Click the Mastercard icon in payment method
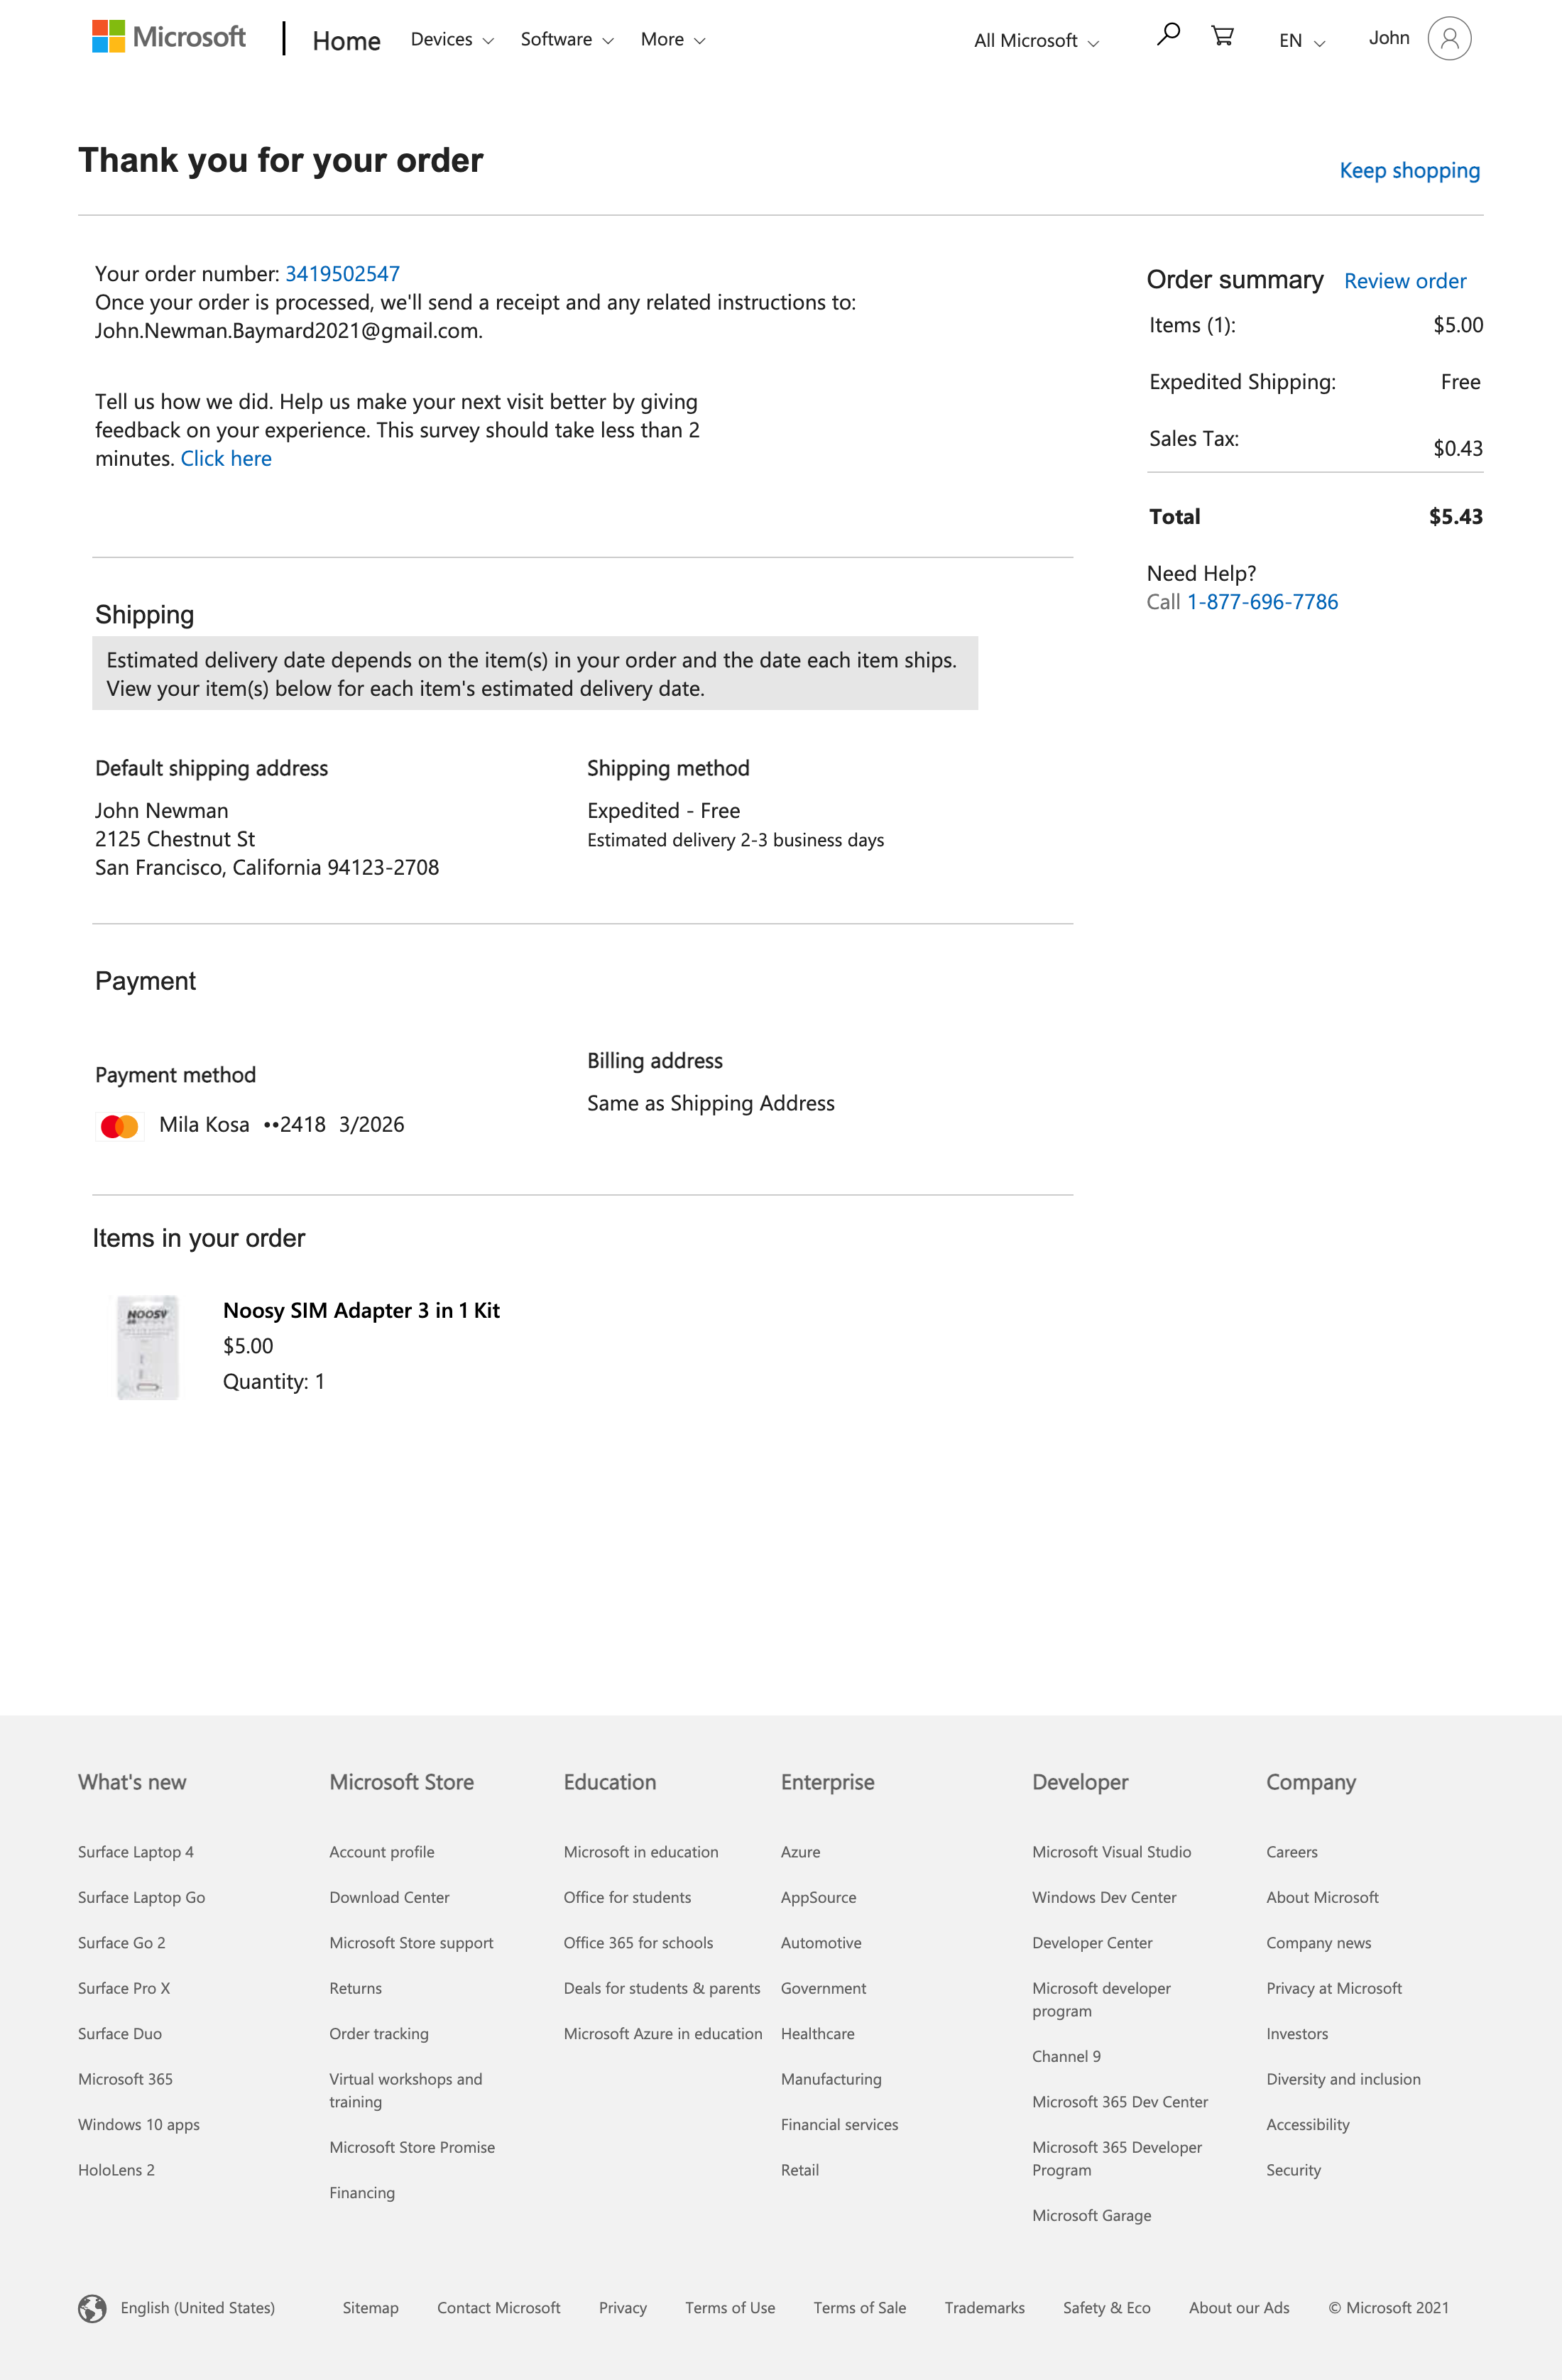 click(120, 1125)
